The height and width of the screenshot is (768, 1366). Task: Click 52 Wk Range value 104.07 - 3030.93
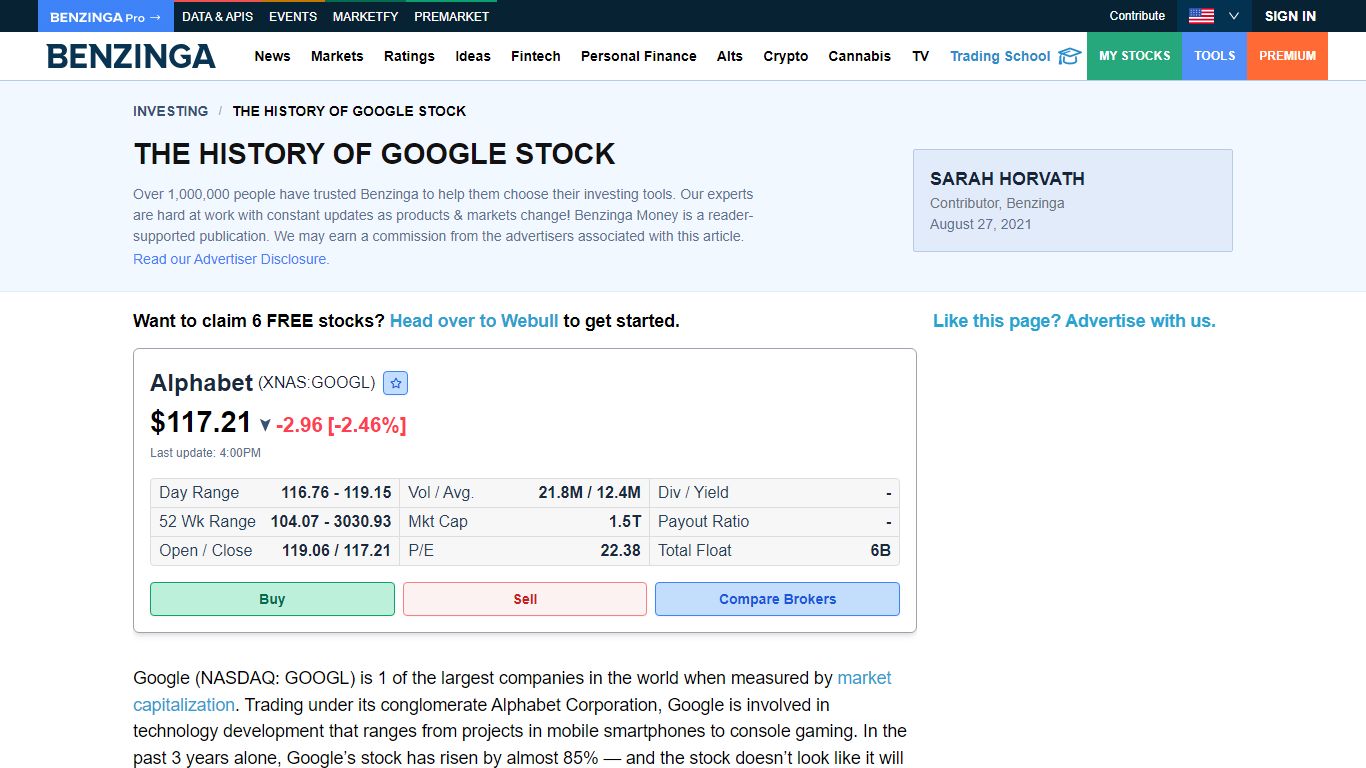coord(331,521)
